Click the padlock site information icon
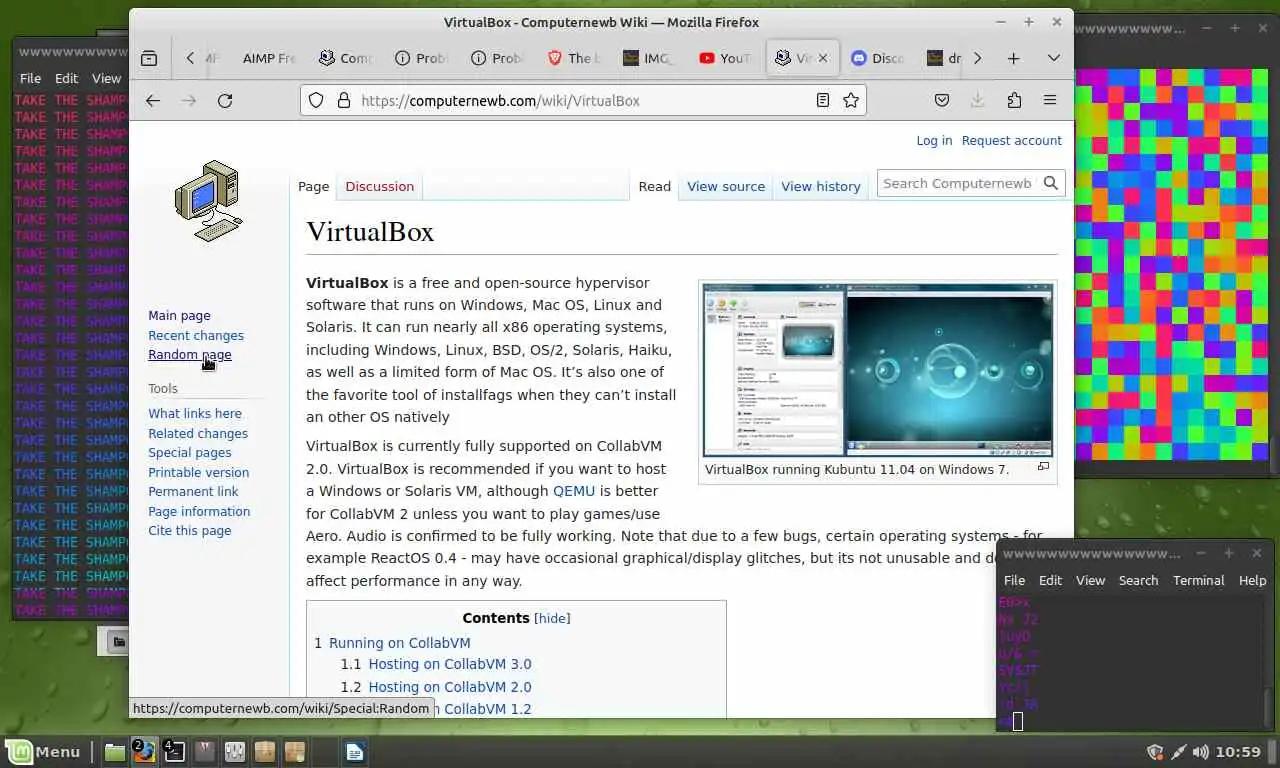The width and height of the screenshot is (1280, 768). [343, 100]
